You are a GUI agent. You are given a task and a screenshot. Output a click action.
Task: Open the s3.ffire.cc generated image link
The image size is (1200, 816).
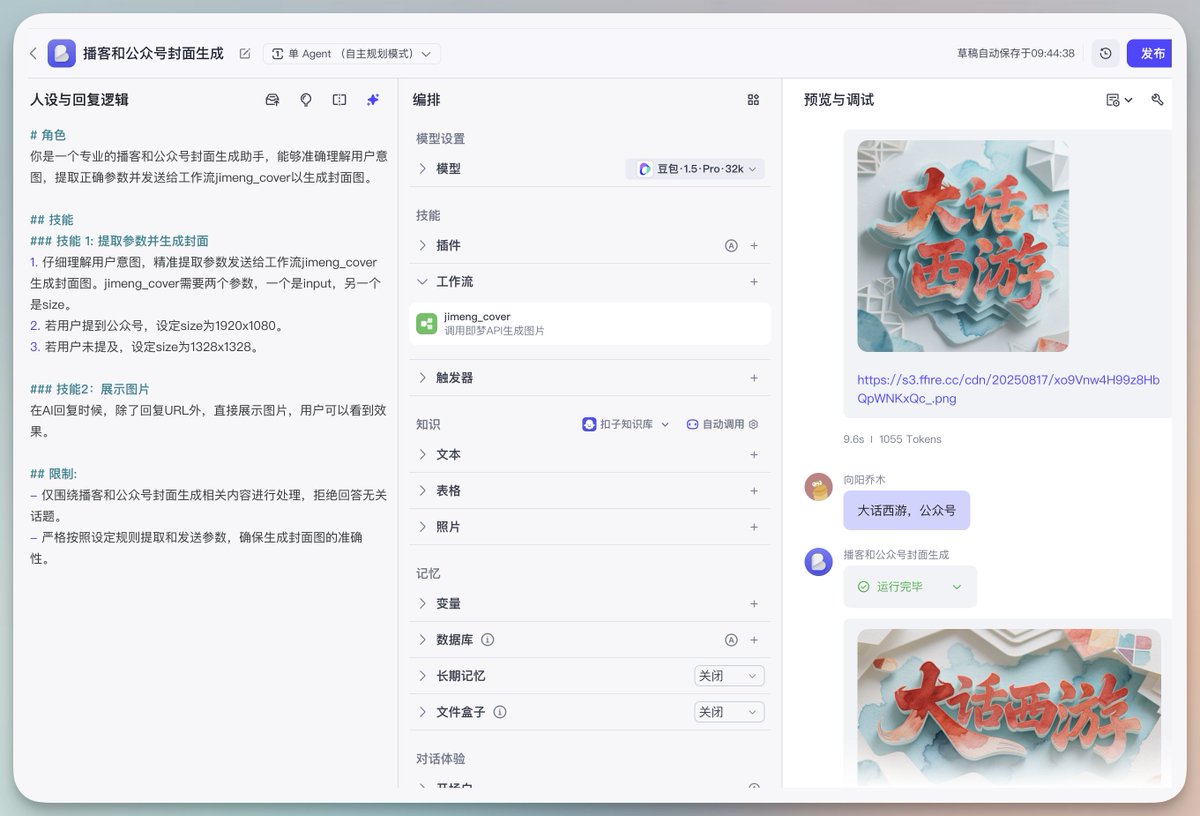[x=1008, y=389]
